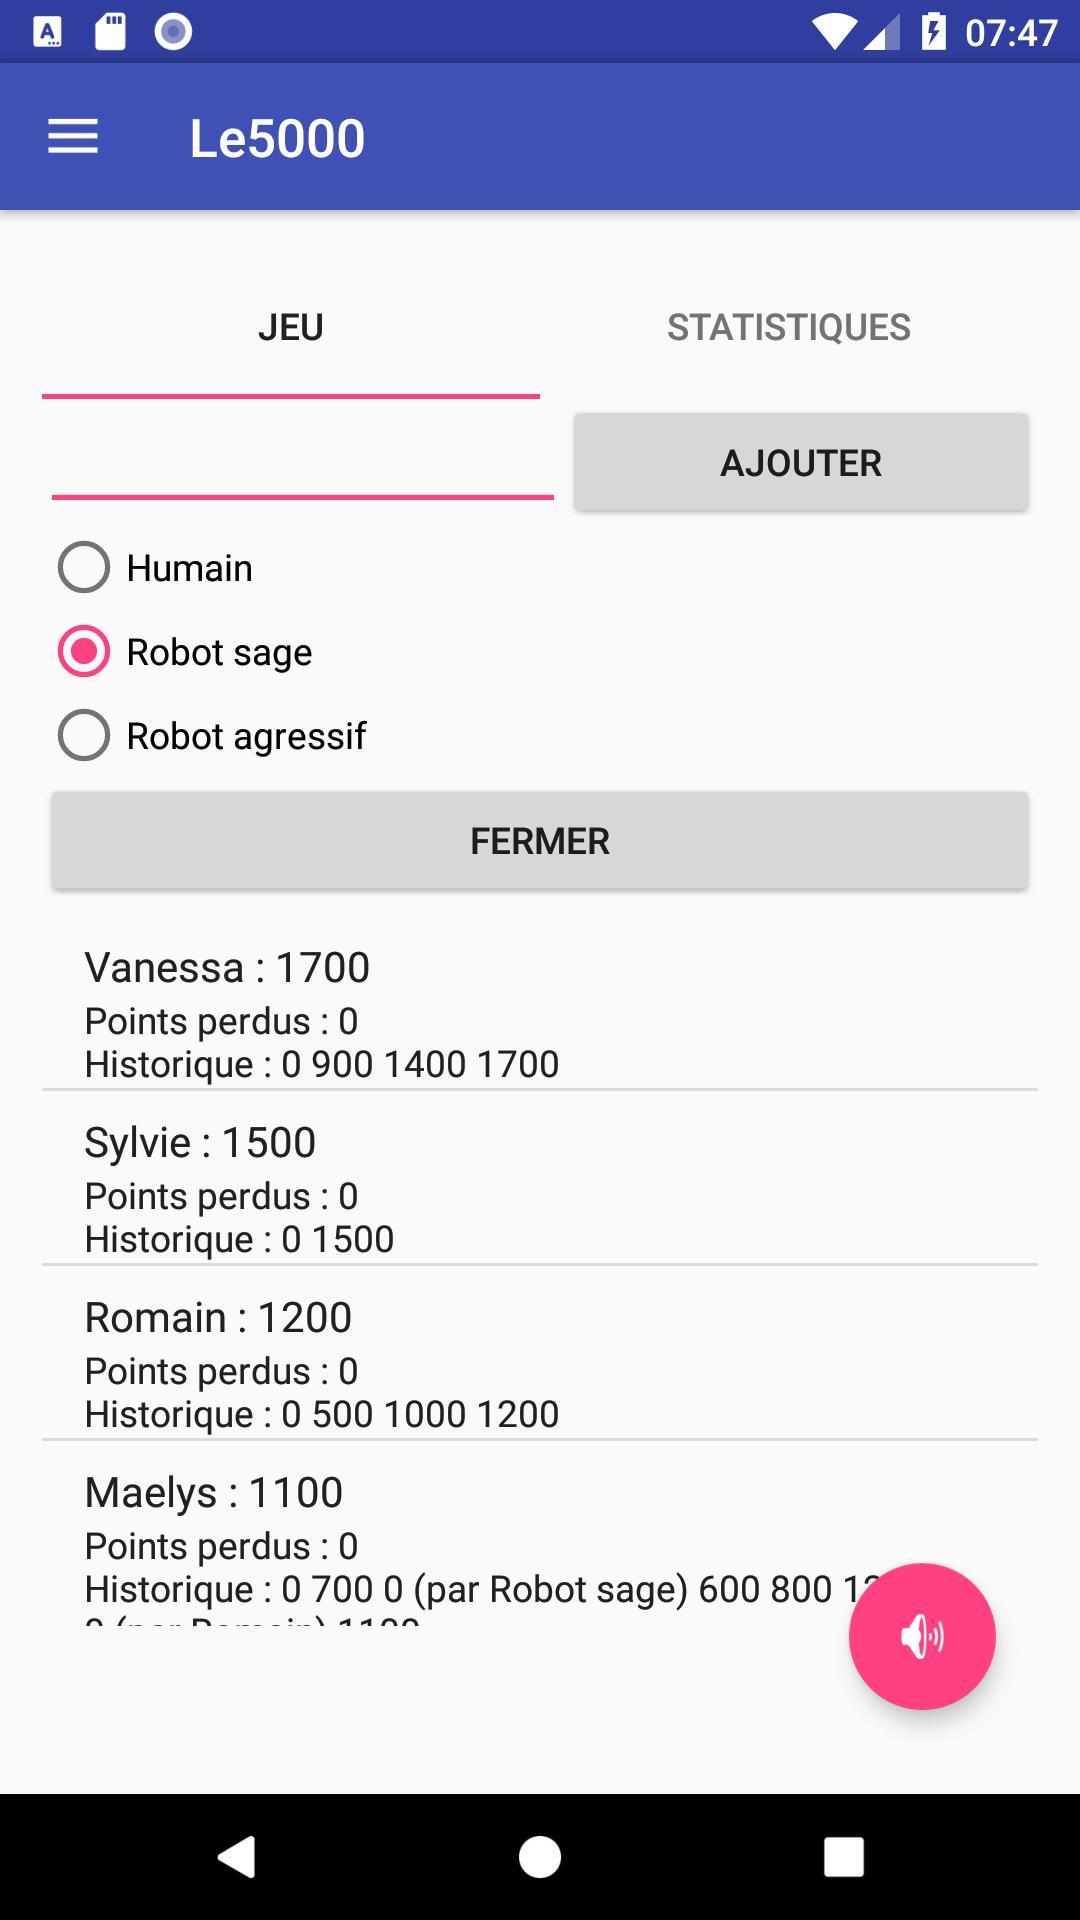This screenshot has width=1080, height=1920.
Task: Tap the circular notification icon in status bar
Action: (x=173, y=32)
